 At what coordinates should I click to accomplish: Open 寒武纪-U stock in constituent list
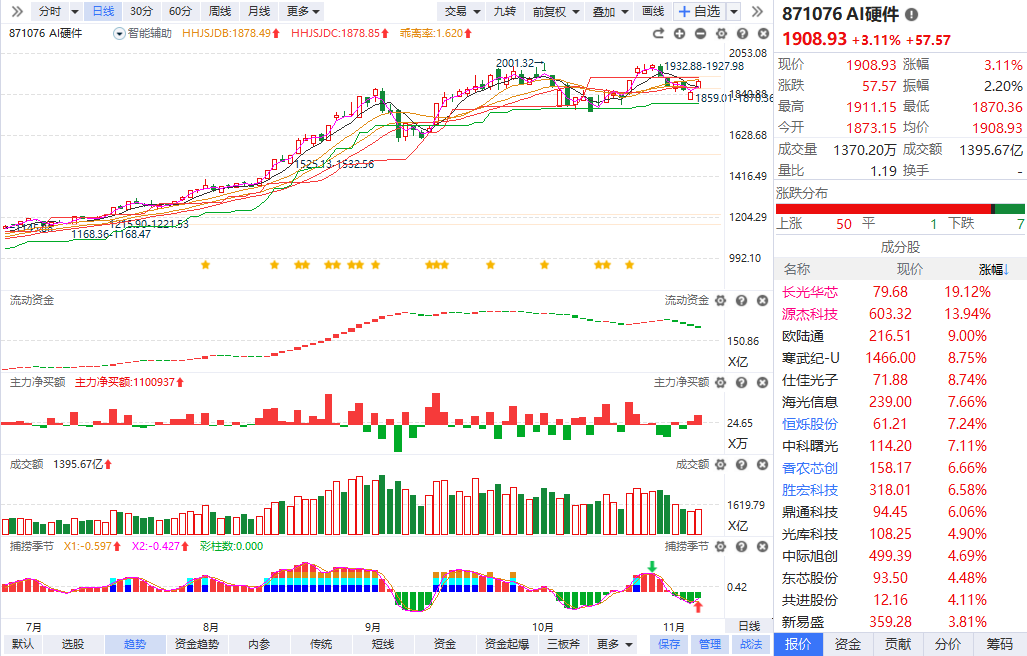tap(811, 357)
